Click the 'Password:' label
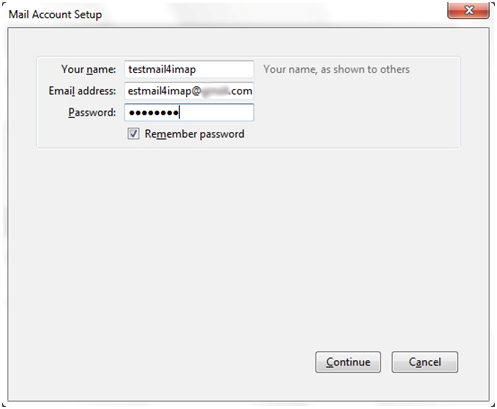This screenshot has width=497, height=409. [92, 112]
